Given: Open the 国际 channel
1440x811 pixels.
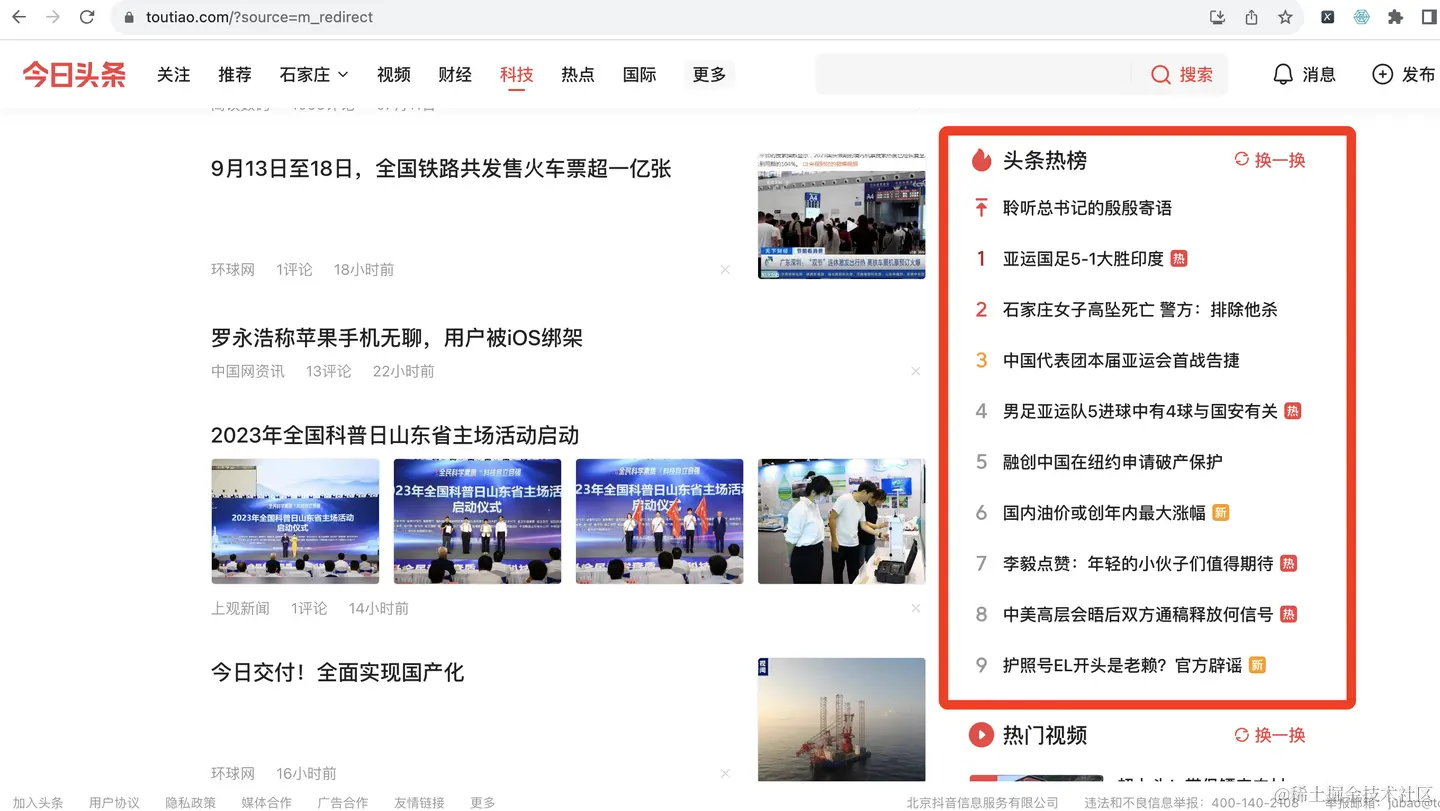Looking at the screenshot, I should coord(639,74).
